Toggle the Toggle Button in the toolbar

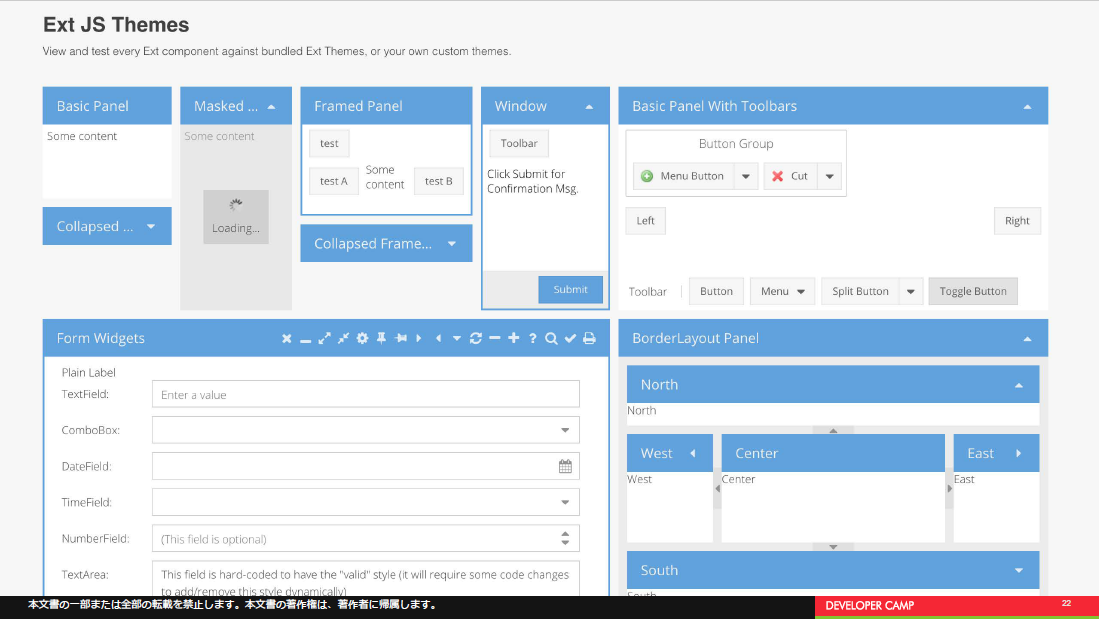click(x=973, y=291)
